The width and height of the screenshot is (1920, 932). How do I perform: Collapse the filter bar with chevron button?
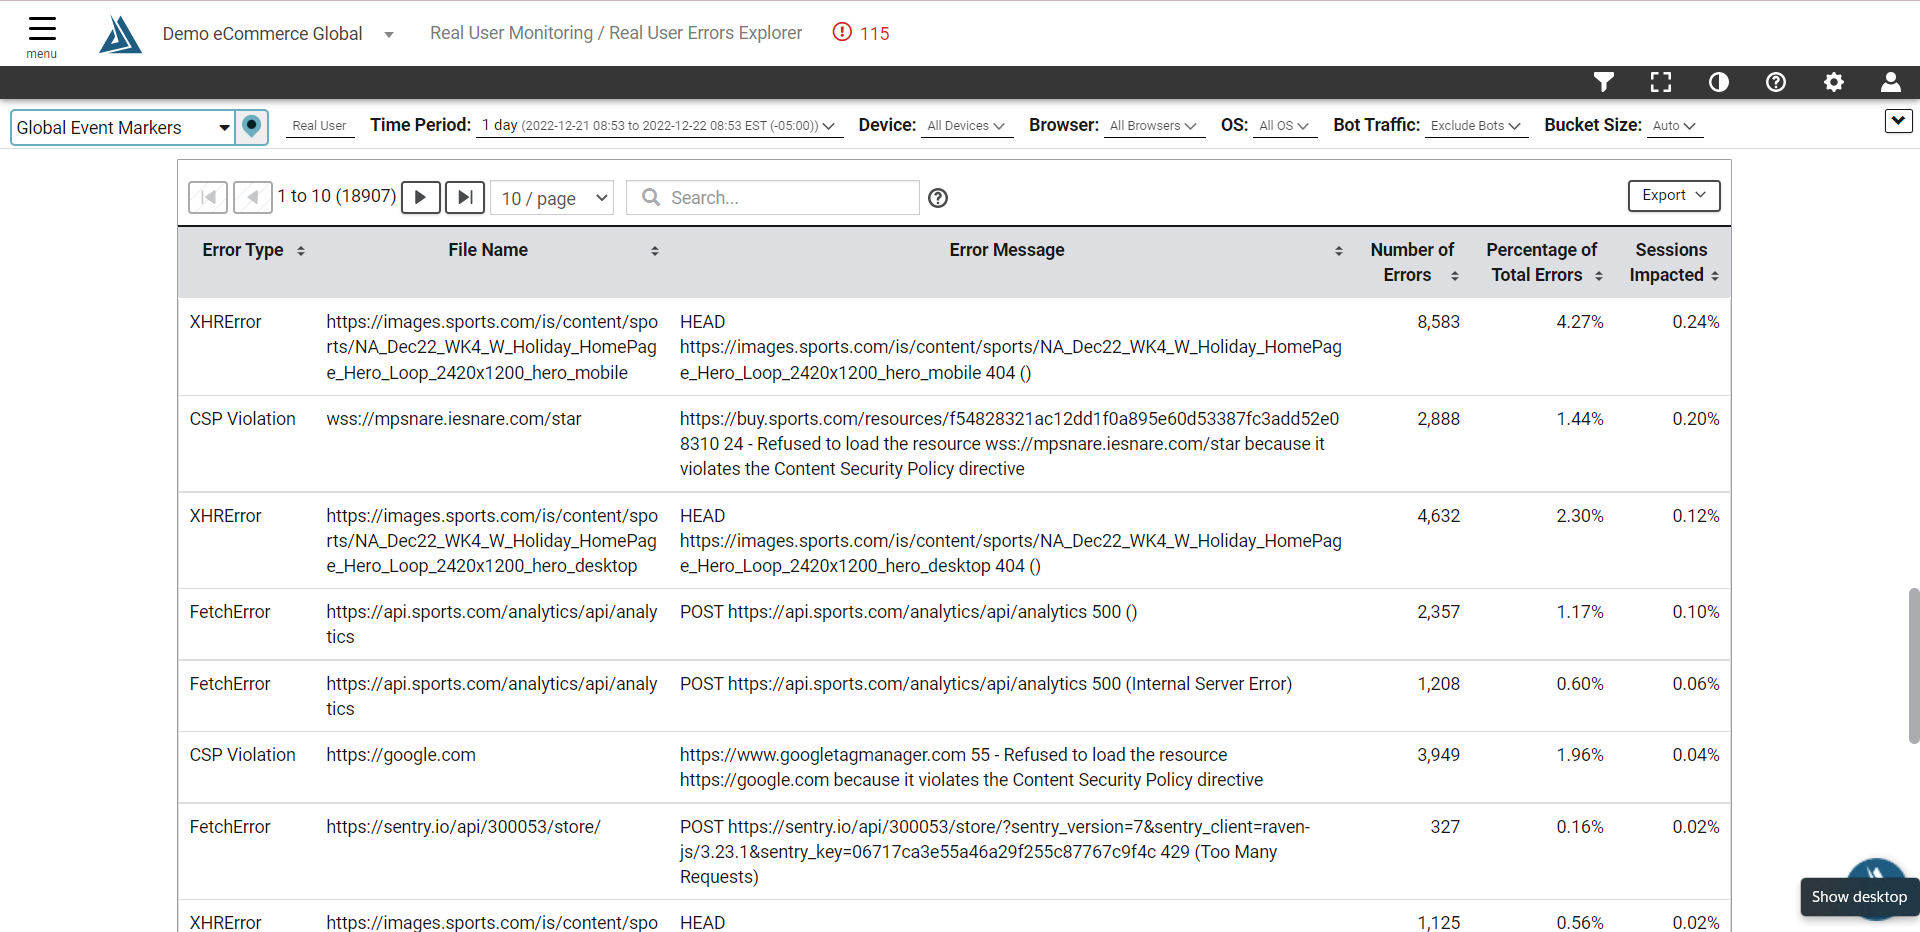[x=1898, y=121]
